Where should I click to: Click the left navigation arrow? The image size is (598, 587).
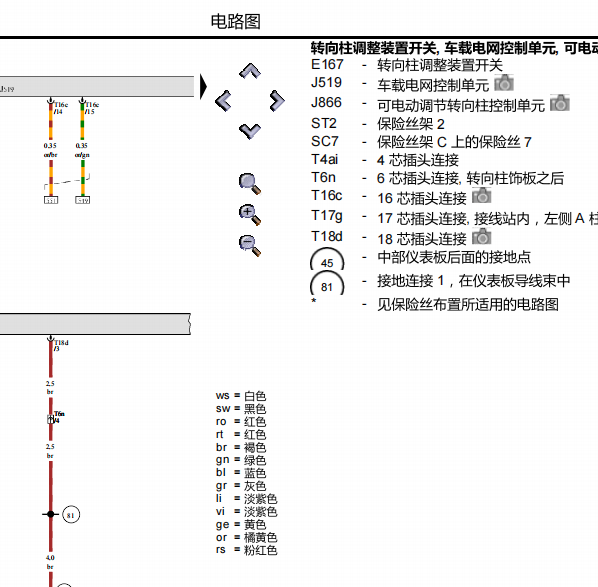pyautogui.click(x=223, y=101)
